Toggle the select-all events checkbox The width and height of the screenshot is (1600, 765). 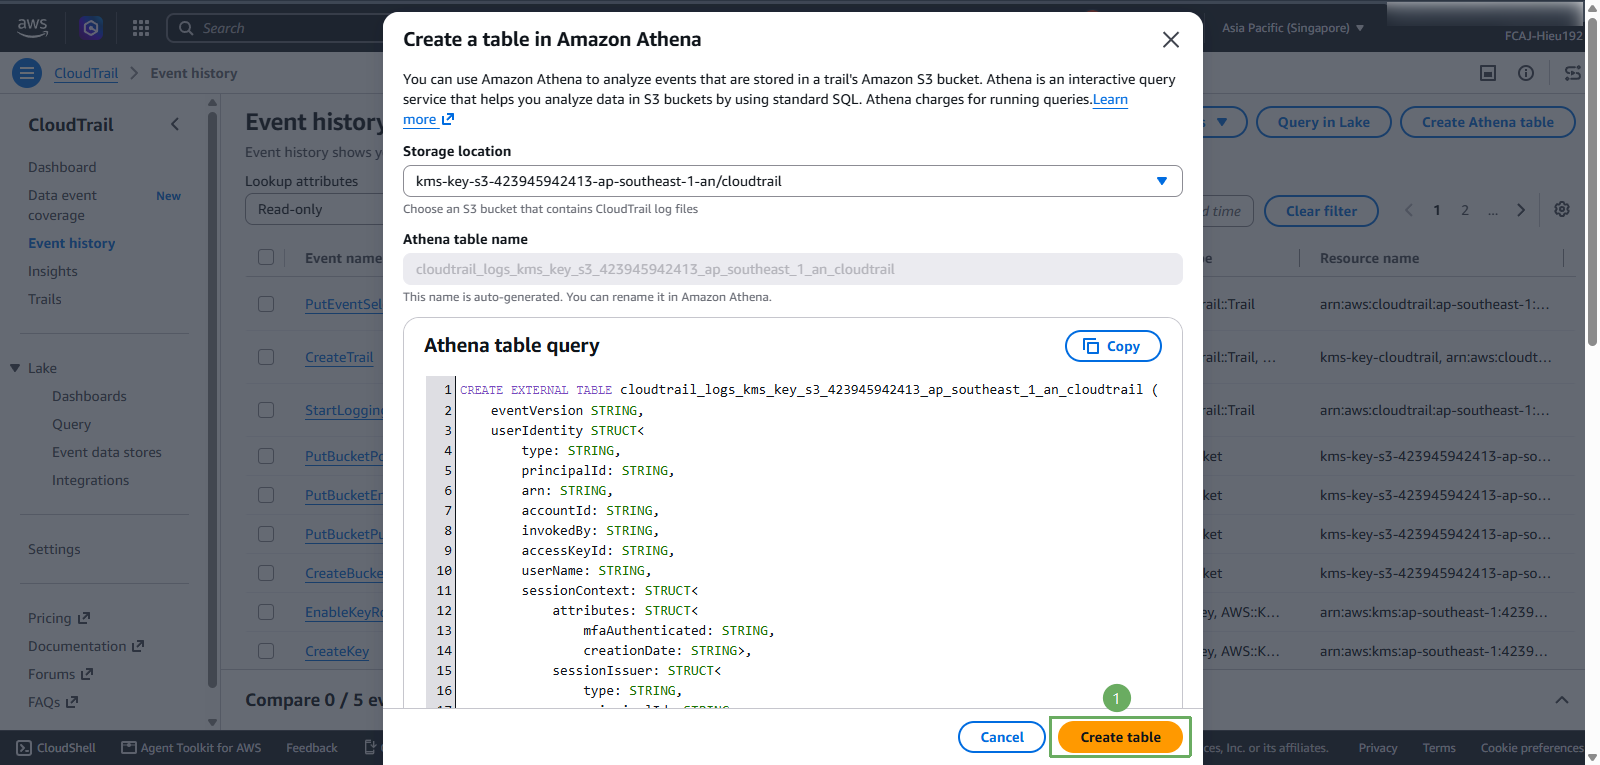(266, 257)
